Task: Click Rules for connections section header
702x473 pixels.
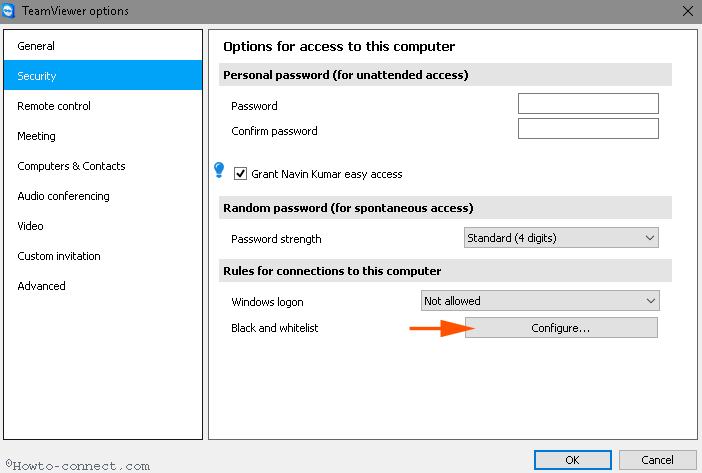Action: [x=445, y=271]
